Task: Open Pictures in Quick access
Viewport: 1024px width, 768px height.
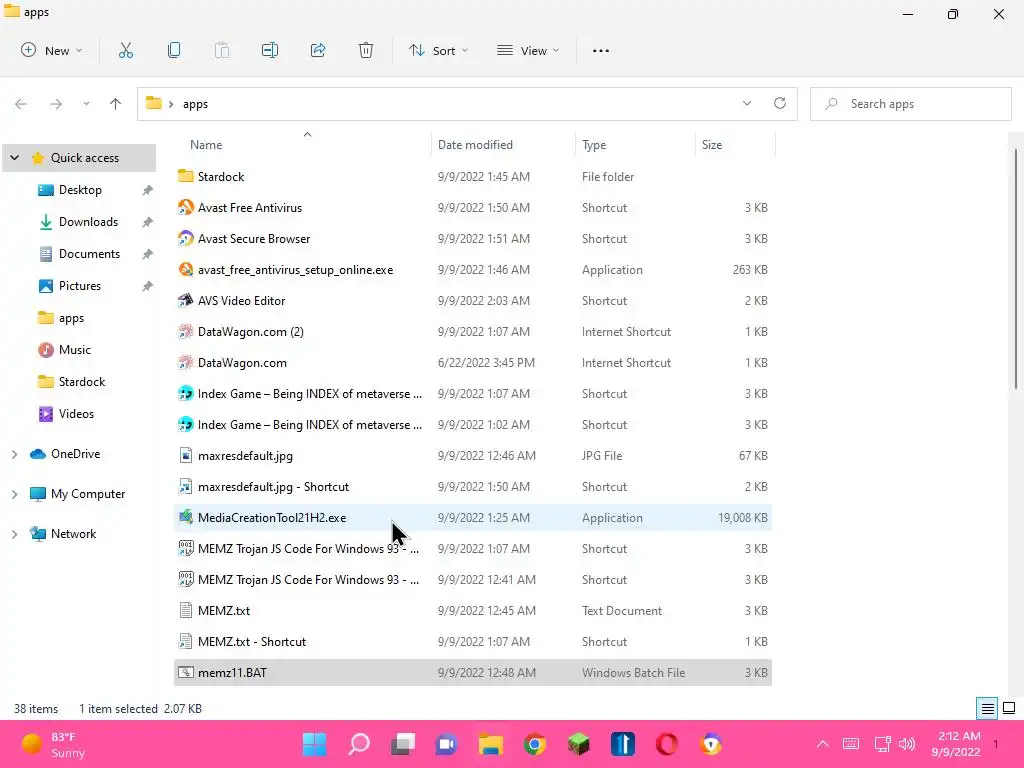Action: [80, 286]
